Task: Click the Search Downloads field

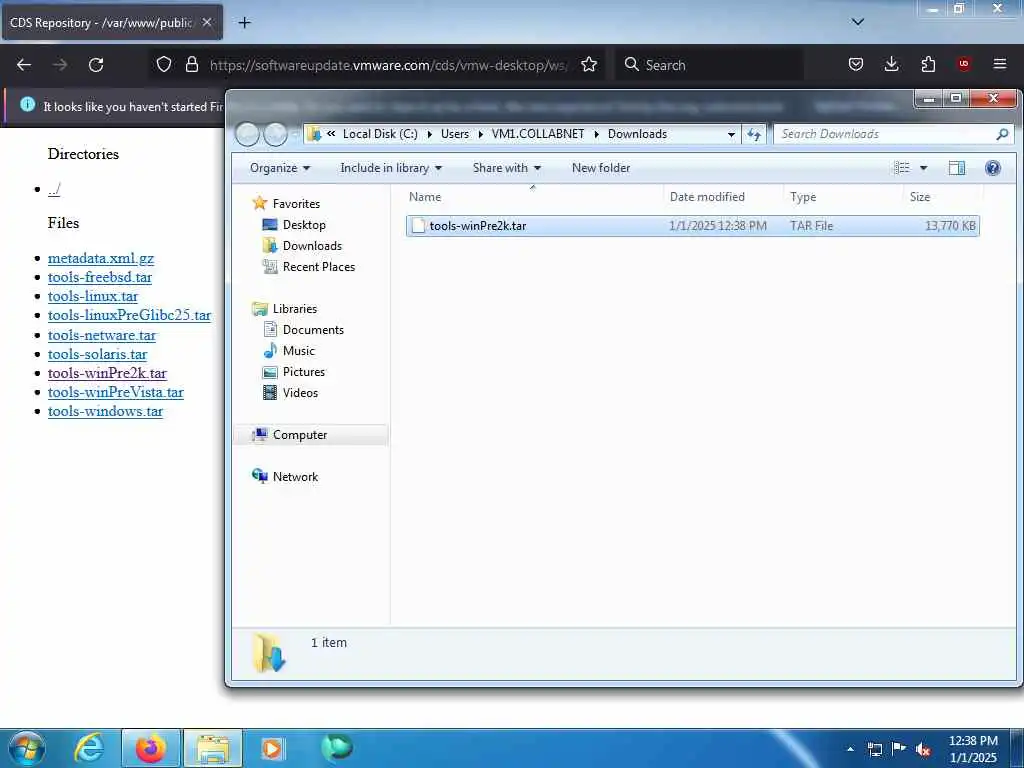Action: click(885, 134)
